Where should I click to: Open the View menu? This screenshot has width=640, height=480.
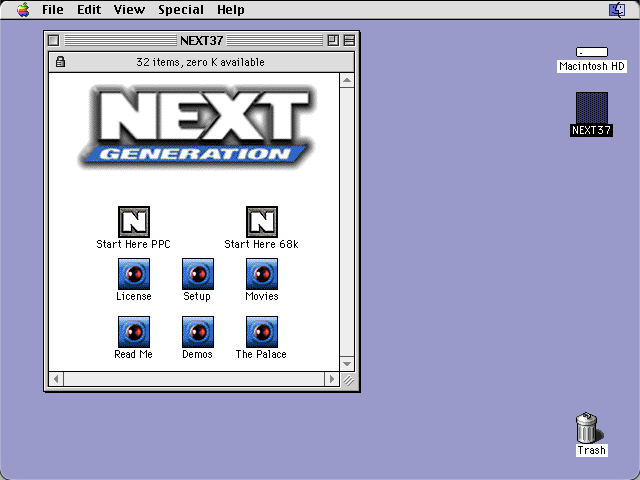[x=129, y=9]
